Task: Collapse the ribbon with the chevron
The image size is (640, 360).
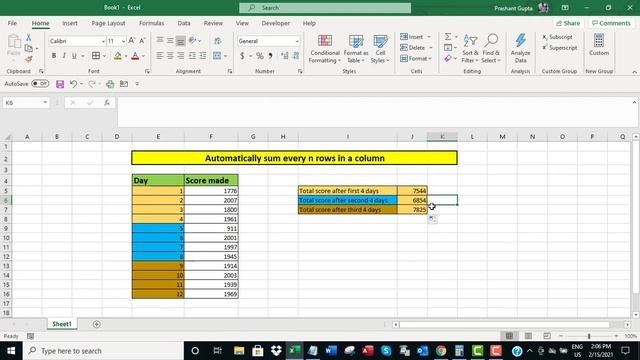Action: (634, 72)
